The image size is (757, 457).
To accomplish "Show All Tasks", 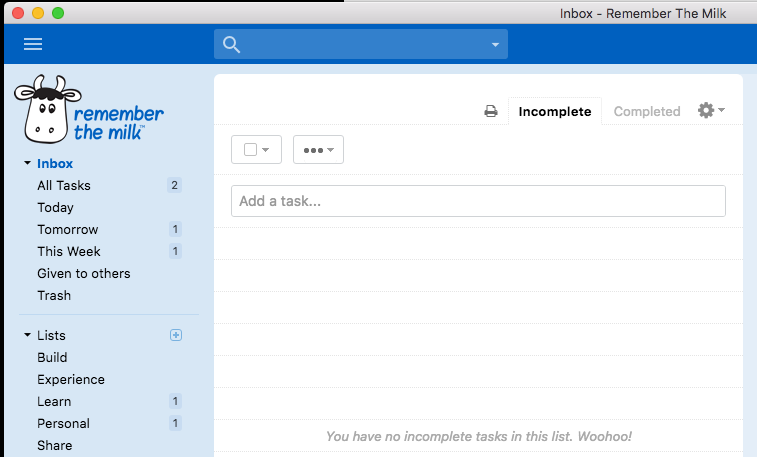I will (64, 185).
